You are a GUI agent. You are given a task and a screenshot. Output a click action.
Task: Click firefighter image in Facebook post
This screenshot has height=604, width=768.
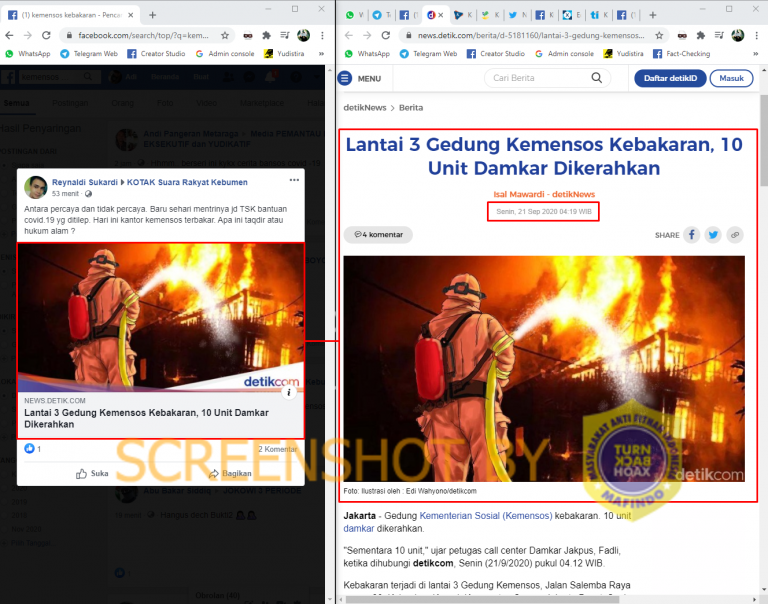pyautogui.click(x=161, y=317)
